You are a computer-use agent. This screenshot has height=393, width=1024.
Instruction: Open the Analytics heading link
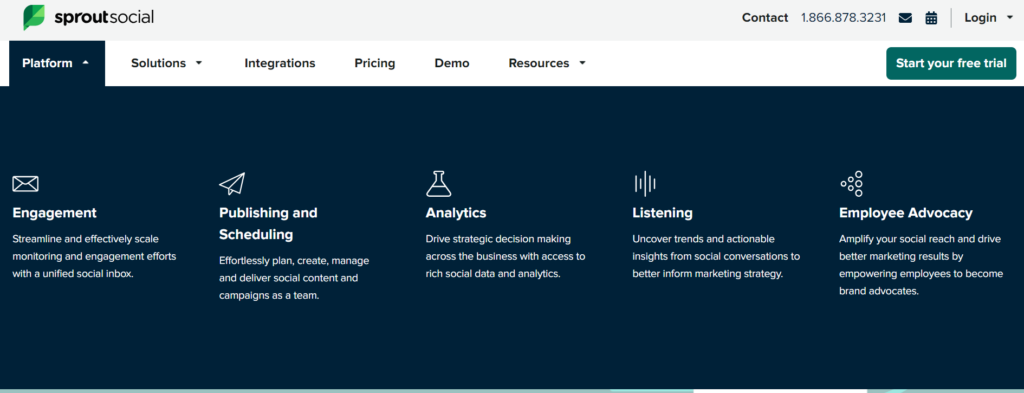point(456,213)
